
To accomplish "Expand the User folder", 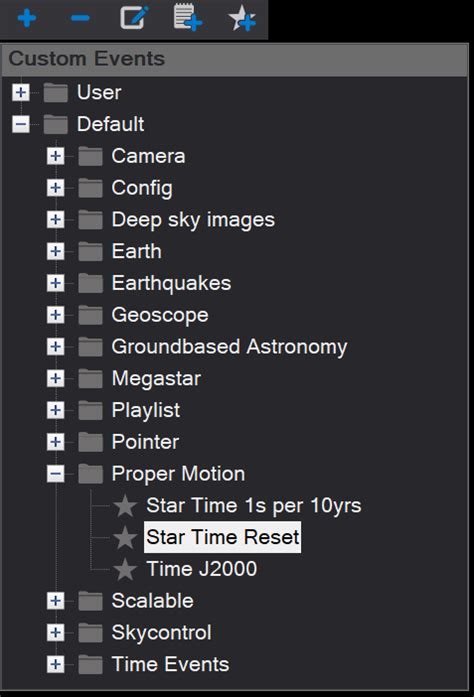I will pos(20,92).
